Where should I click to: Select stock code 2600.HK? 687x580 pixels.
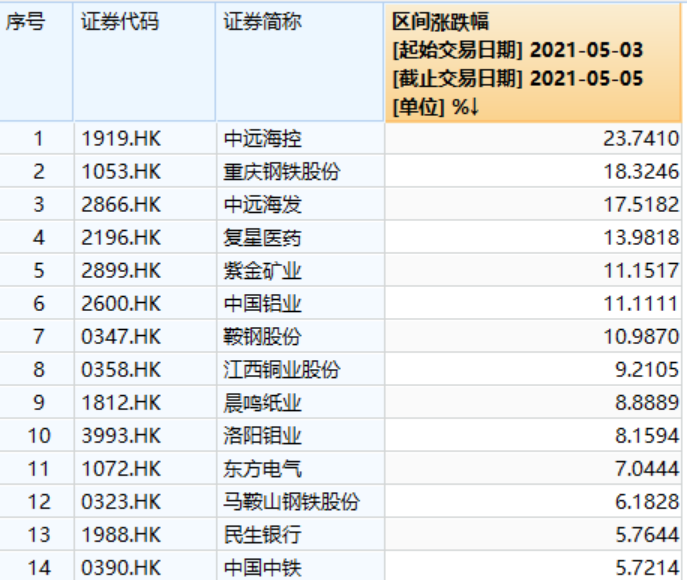(x=121, y=304)
